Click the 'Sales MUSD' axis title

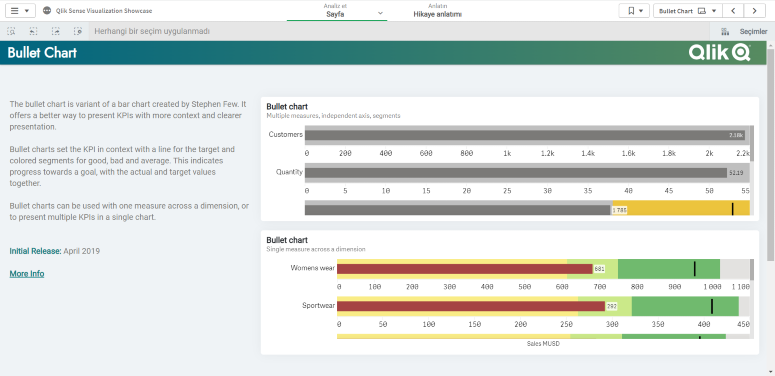[543, 344]
